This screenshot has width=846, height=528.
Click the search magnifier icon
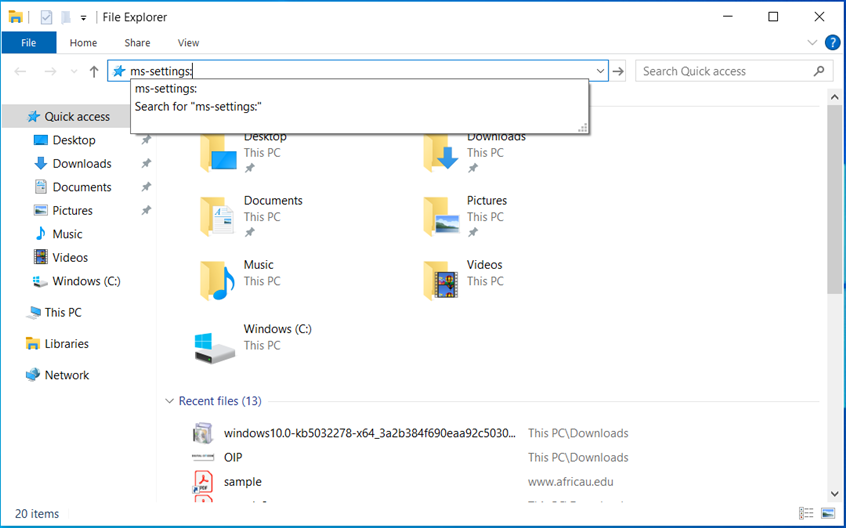(818, 71)
